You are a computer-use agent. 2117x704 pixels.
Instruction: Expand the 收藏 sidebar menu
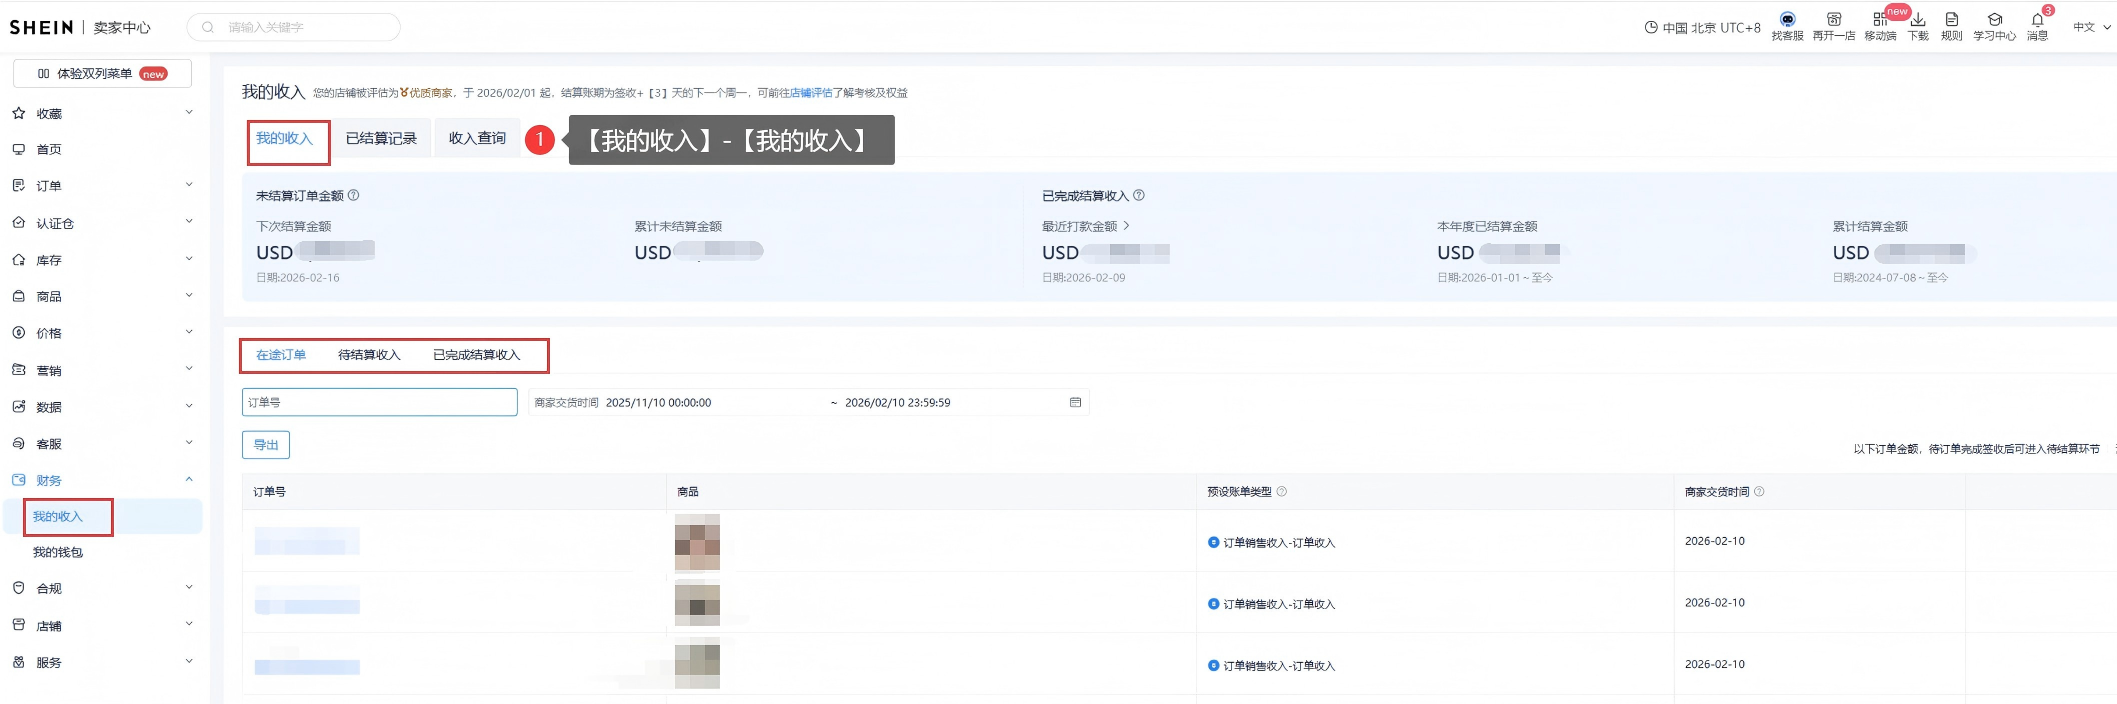189,112
